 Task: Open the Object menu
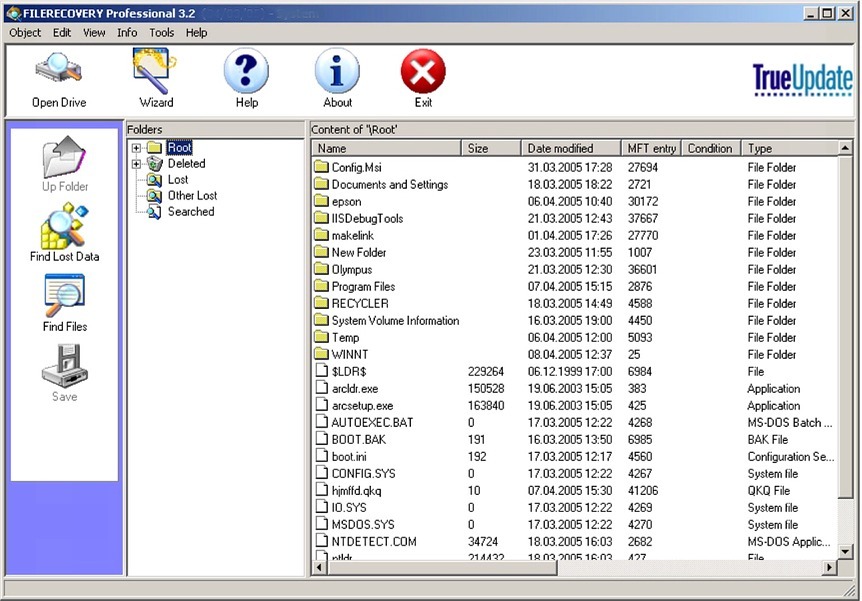tap(25, 32)
